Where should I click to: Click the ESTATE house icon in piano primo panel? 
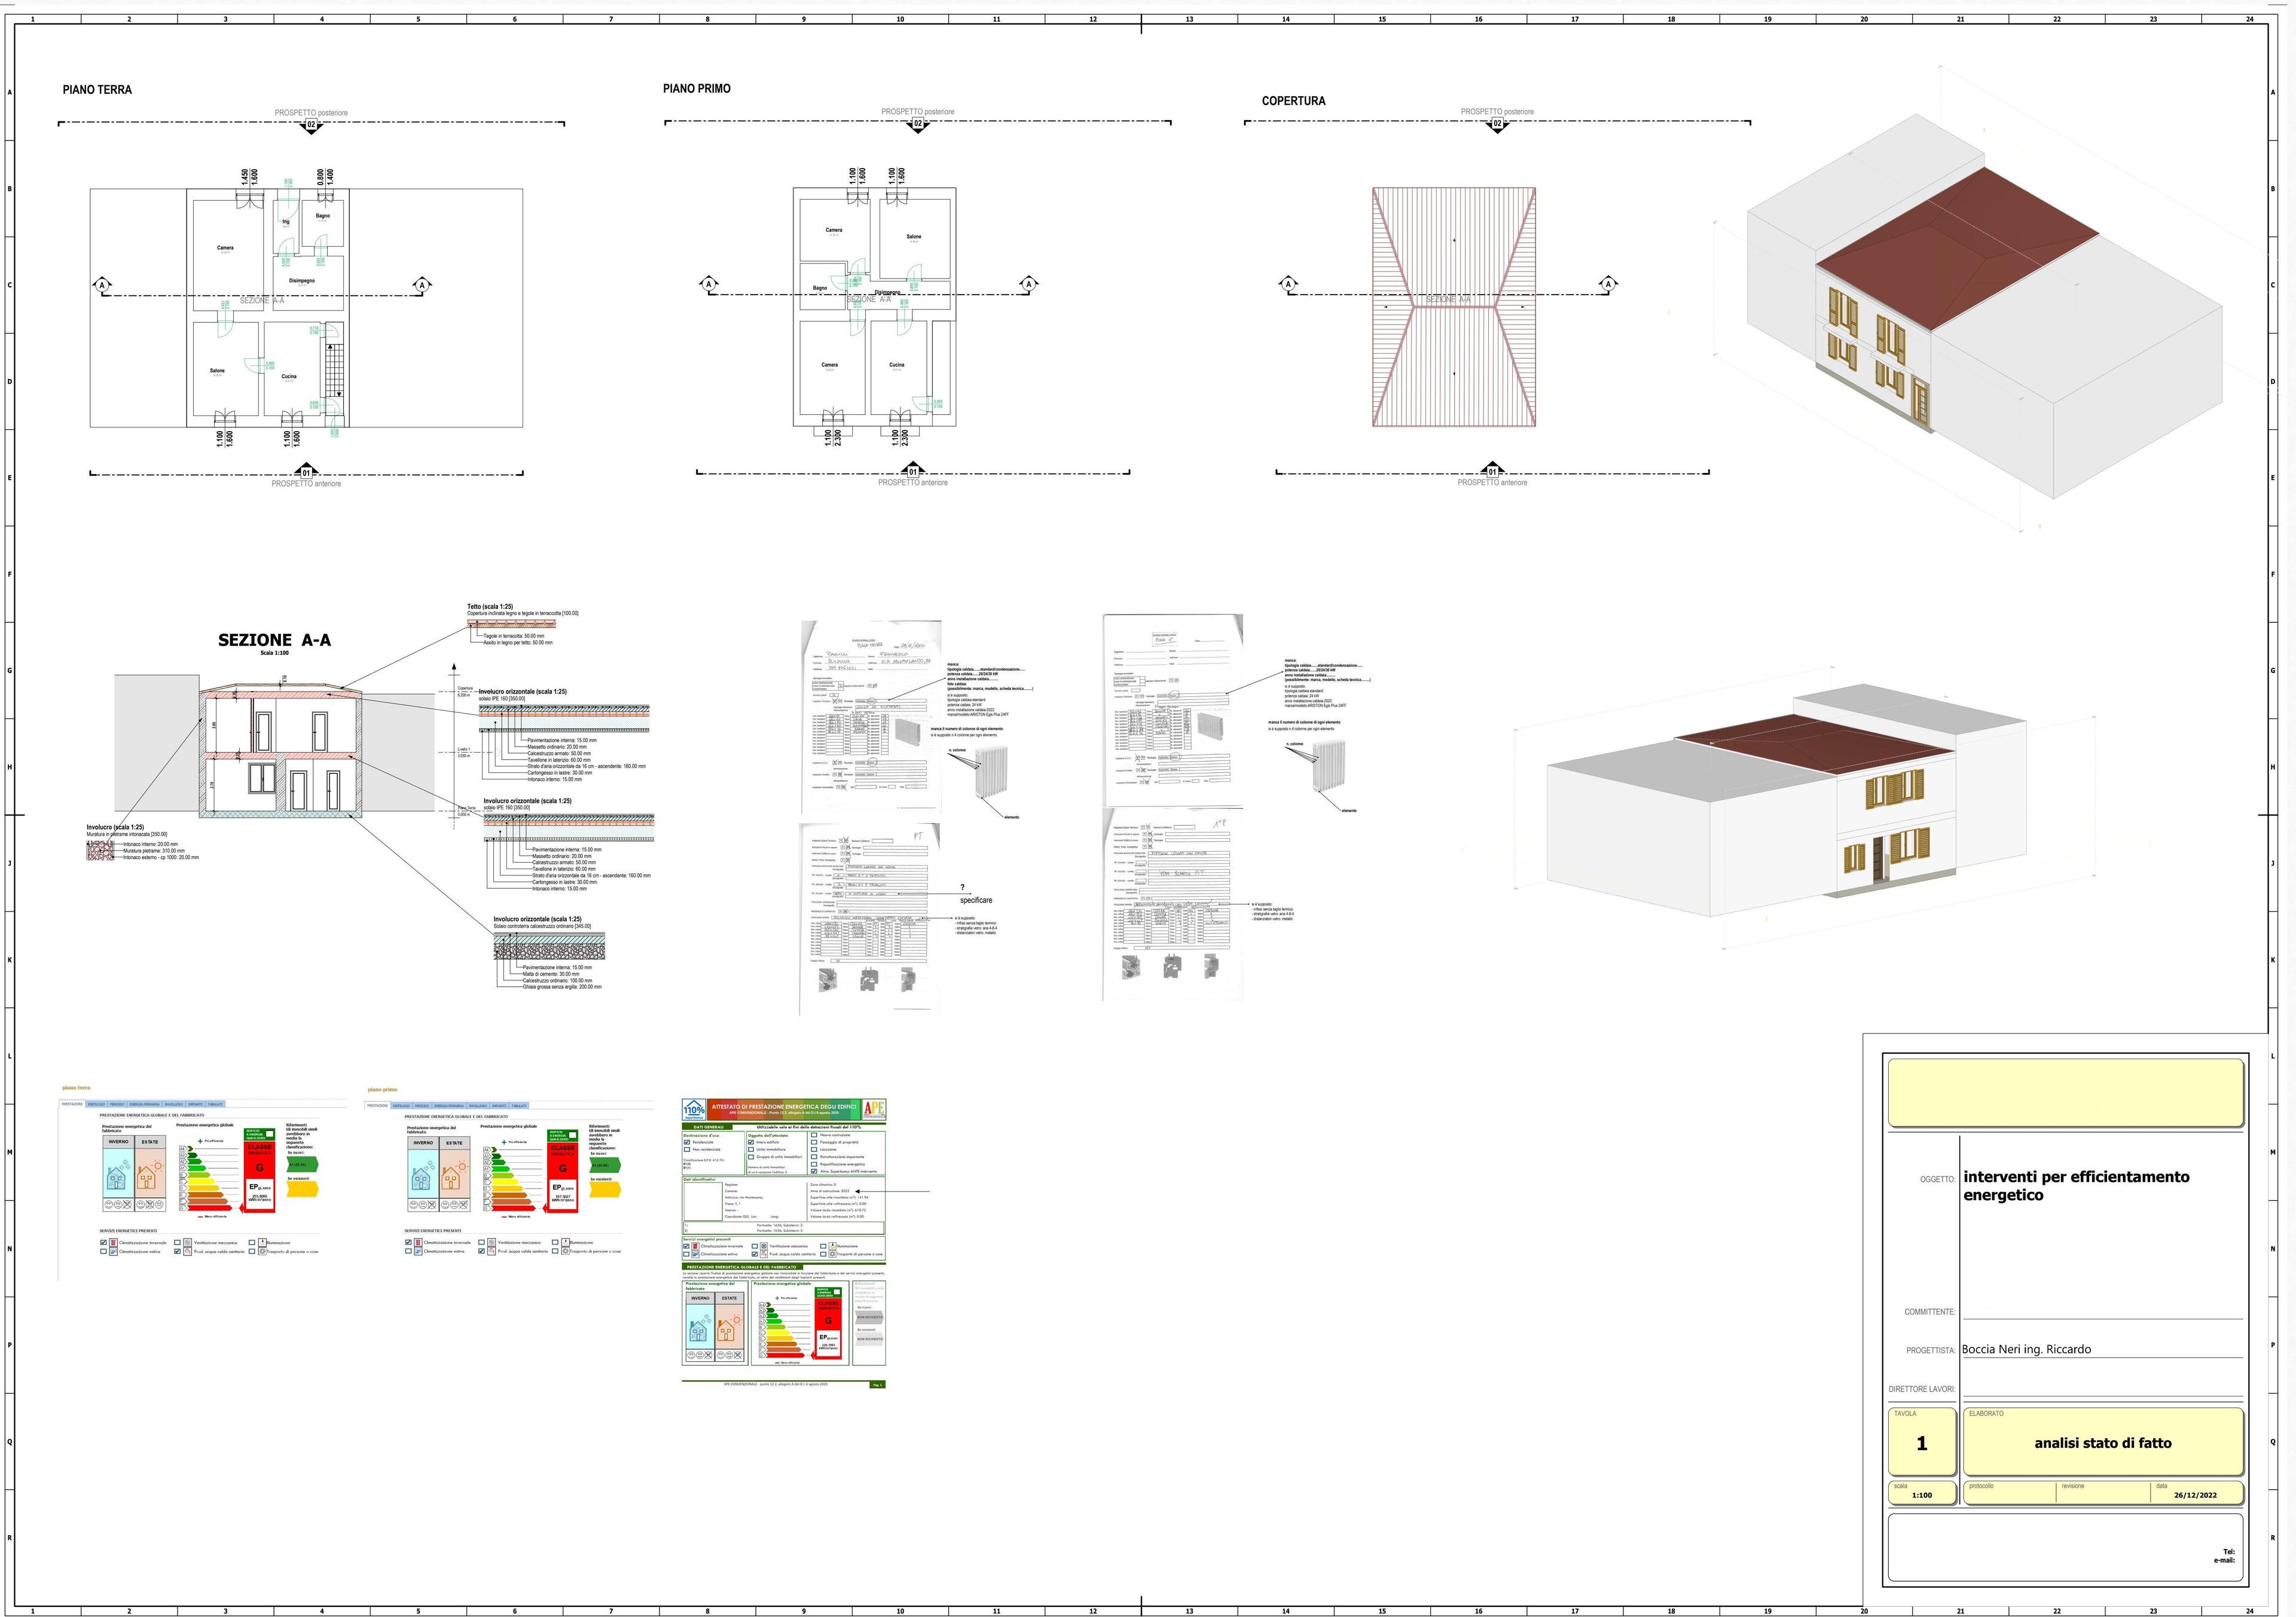coord(455,1175)
